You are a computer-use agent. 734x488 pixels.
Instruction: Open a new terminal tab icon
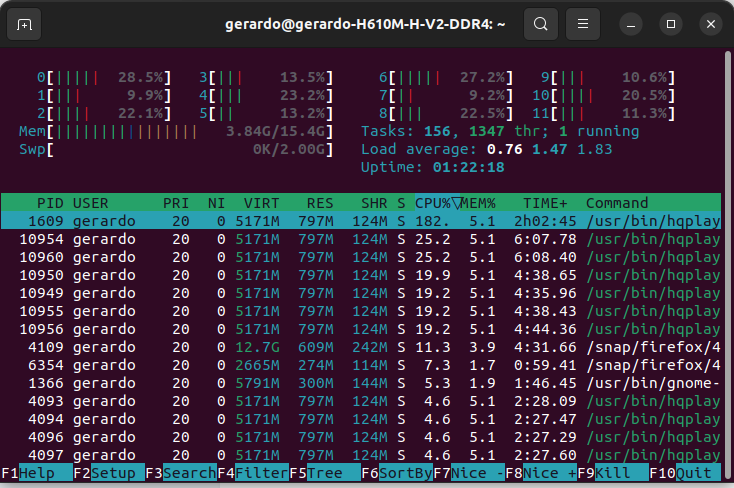(24, 23)
